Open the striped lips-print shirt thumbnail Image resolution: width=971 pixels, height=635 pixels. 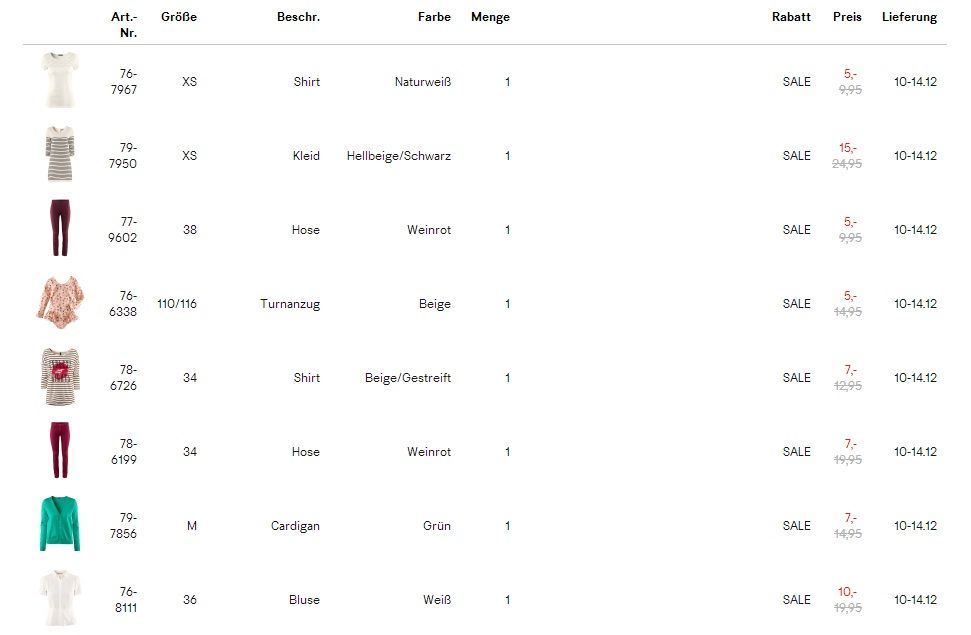pyautogui.click(x=60, y=377)
